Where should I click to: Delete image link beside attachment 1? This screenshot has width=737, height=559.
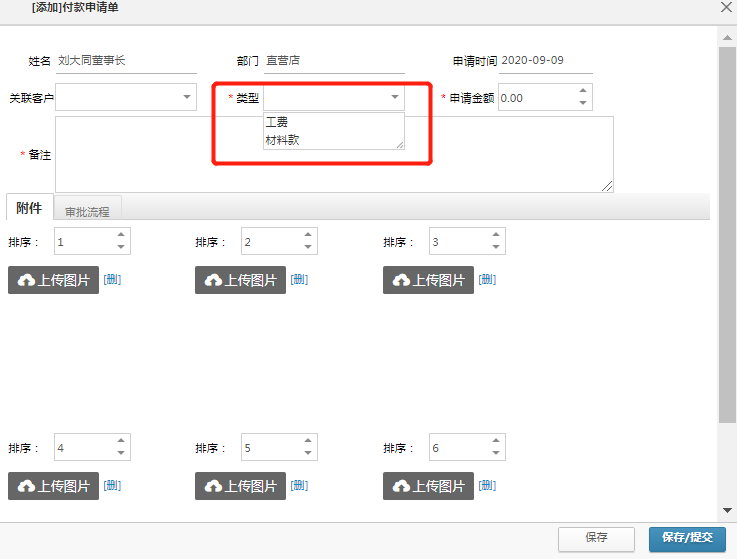112,280
